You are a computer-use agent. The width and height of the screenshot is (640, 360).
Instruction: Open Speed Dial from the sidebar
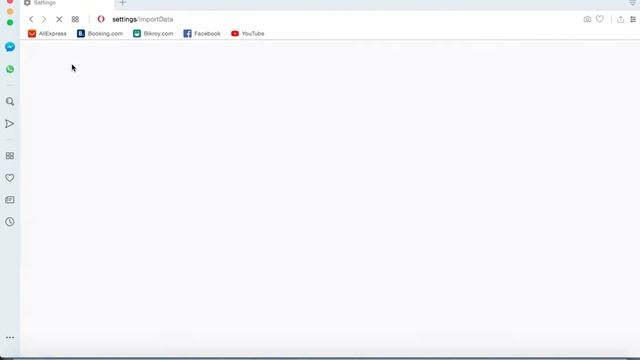pyautogui.click(x=10, y=156)
